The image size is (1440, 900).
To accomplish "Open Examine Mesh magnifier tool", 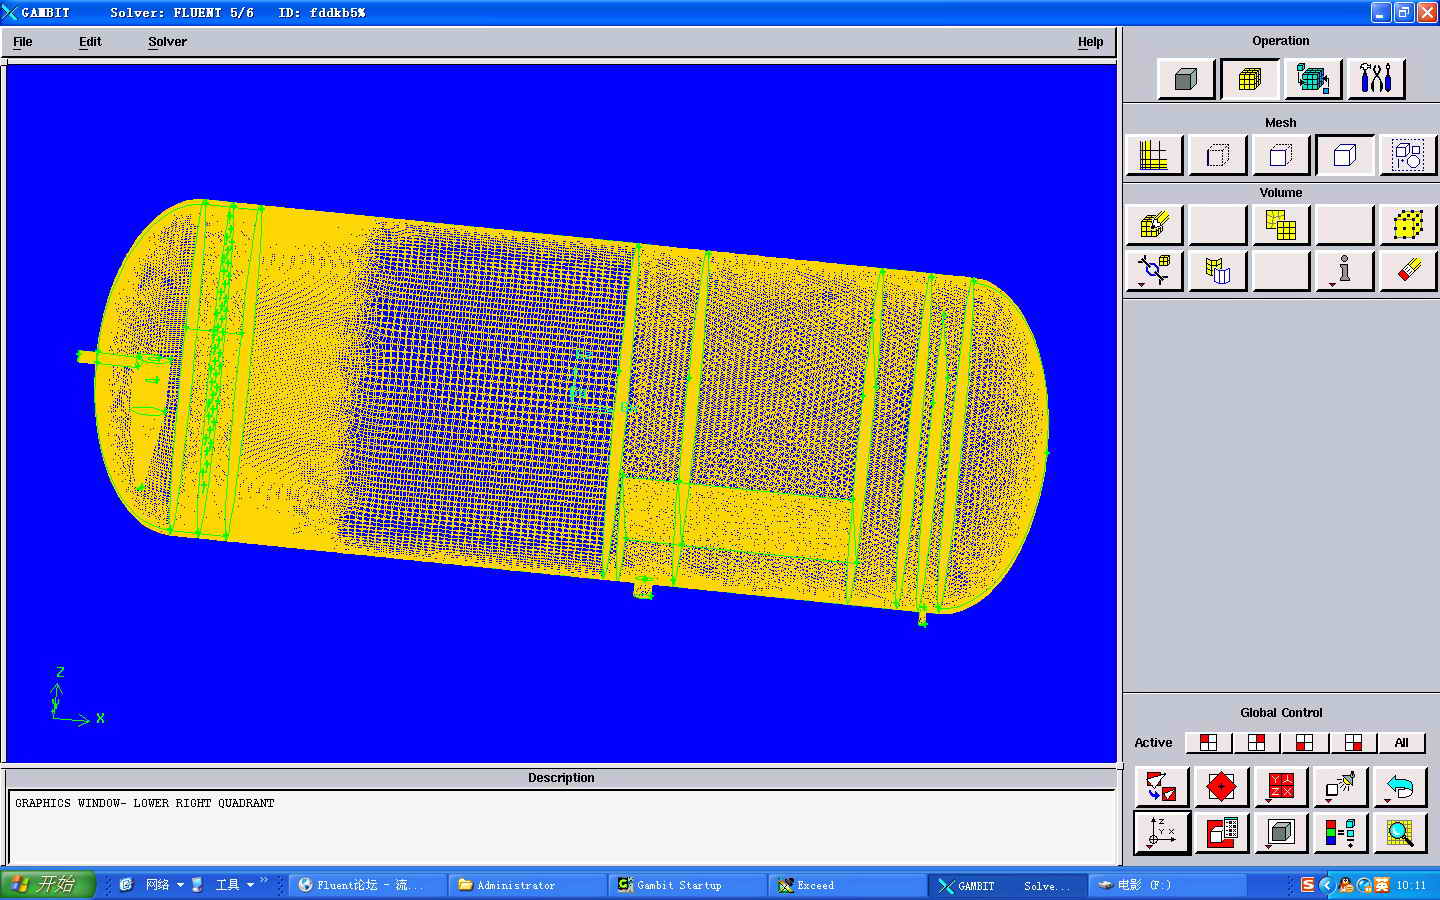I will point(1400,832).
